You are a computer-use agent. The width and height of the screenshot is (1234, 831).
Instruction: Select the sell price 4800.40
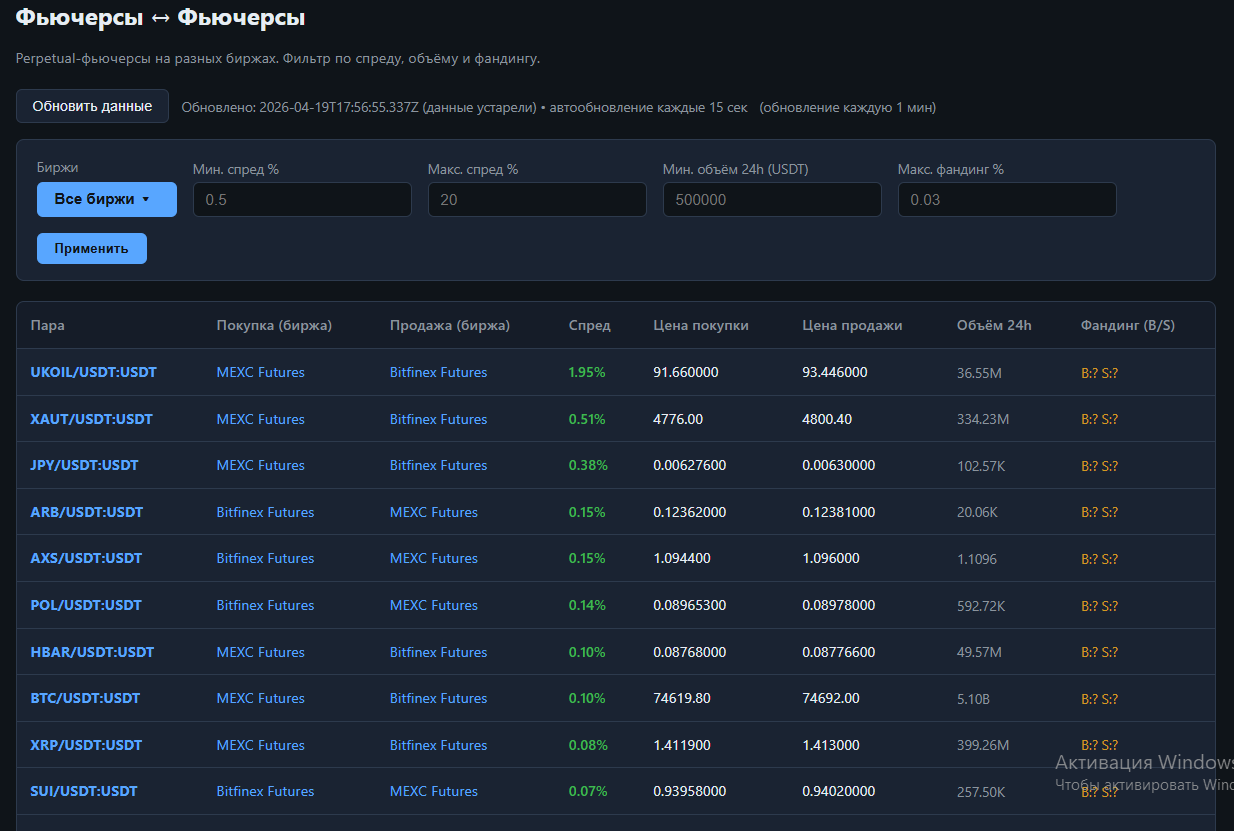[x=827, y=419]
